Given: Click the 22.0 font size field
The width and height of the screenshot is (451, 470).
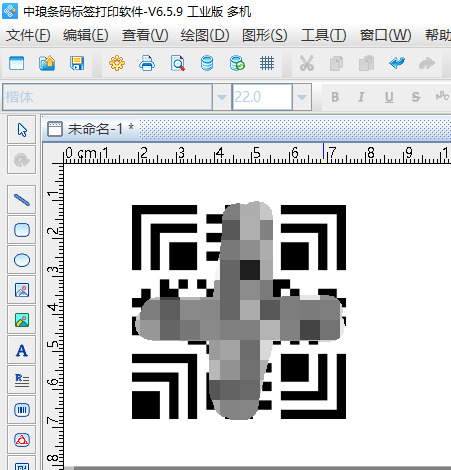Looking at the screenshot, I should click(x=262, y=97).
